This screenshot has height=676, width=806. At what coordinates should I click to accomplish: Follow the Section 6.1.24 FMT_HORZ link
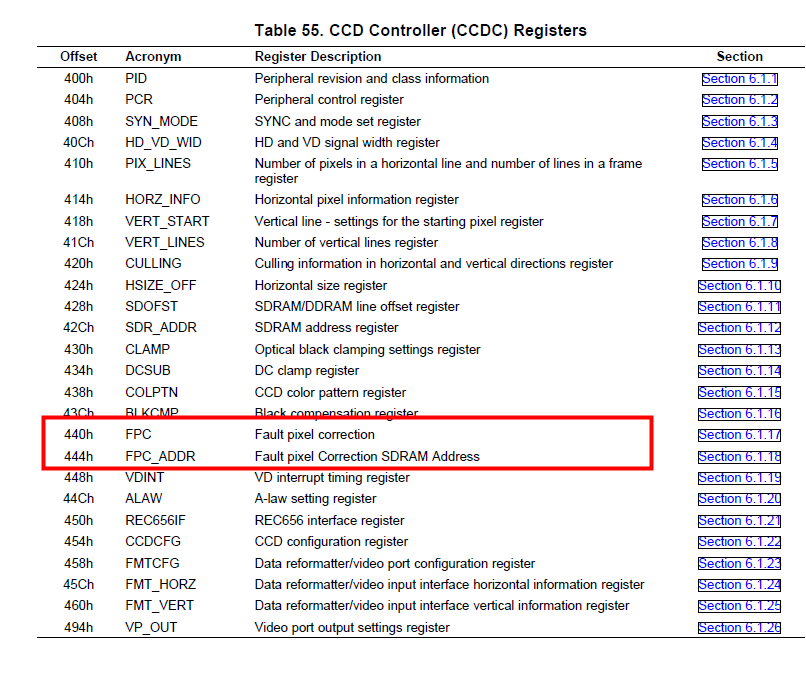739,585
